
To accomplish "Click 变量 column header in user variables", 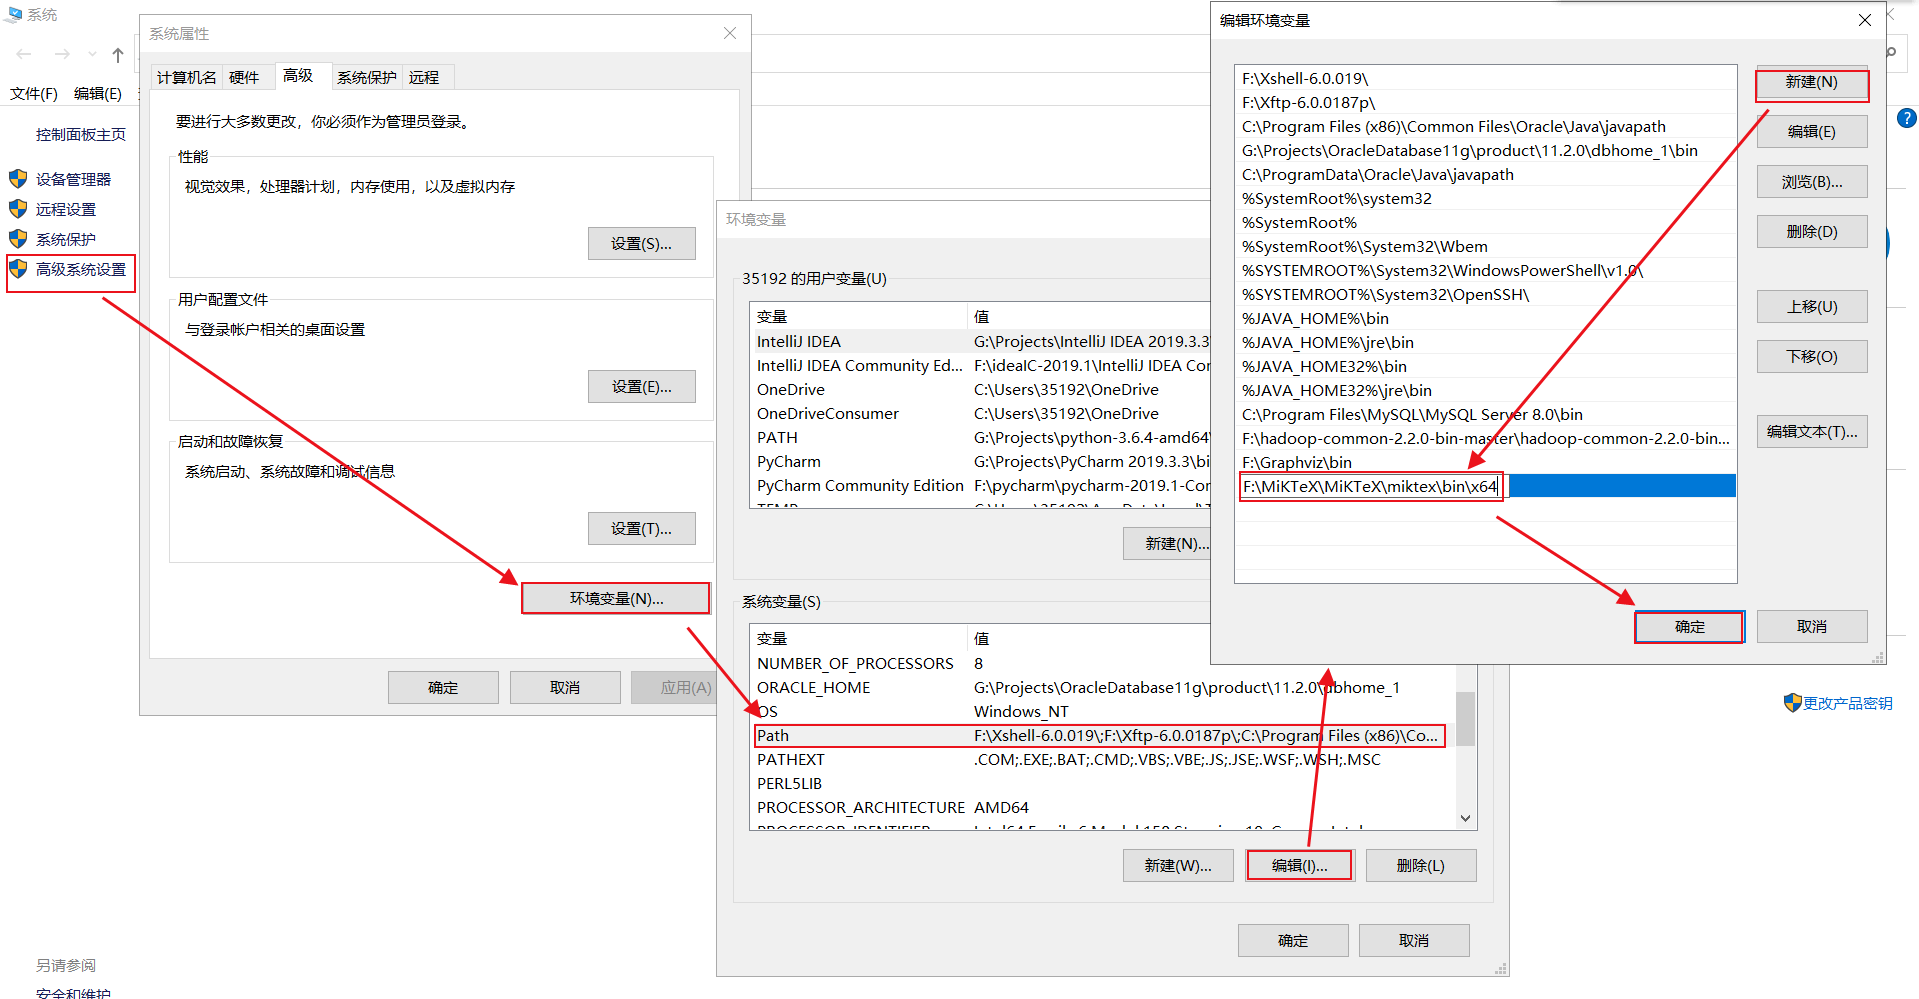I will pos(859,316).
